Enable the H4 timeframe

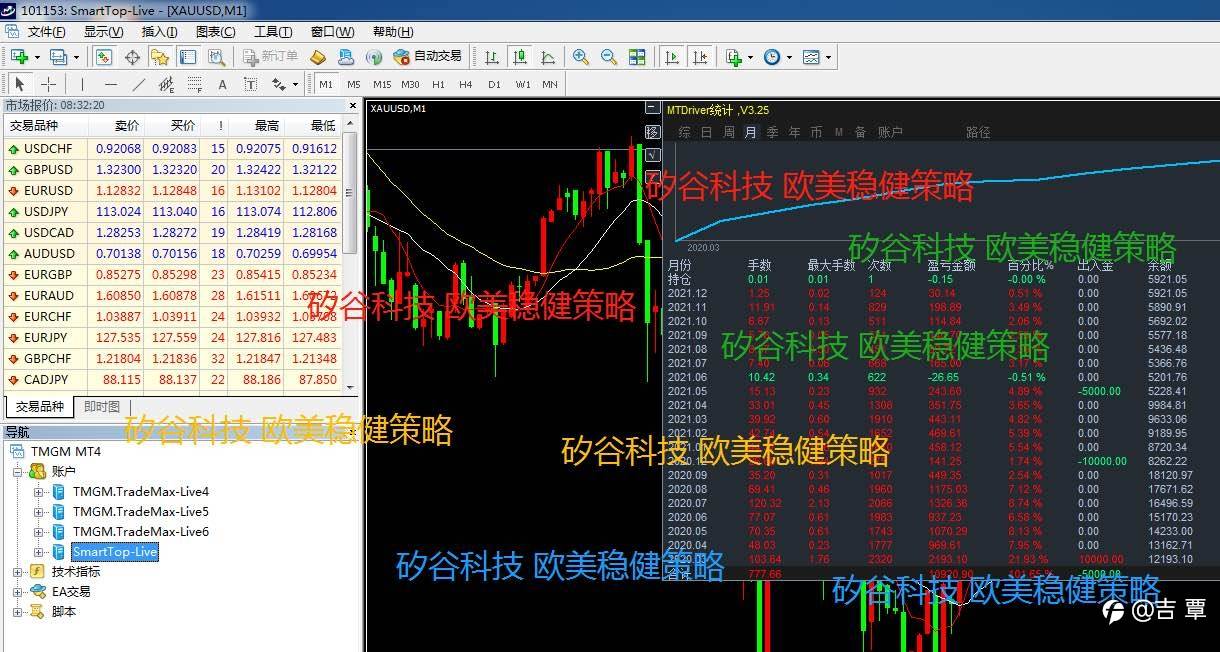[466, 85]
